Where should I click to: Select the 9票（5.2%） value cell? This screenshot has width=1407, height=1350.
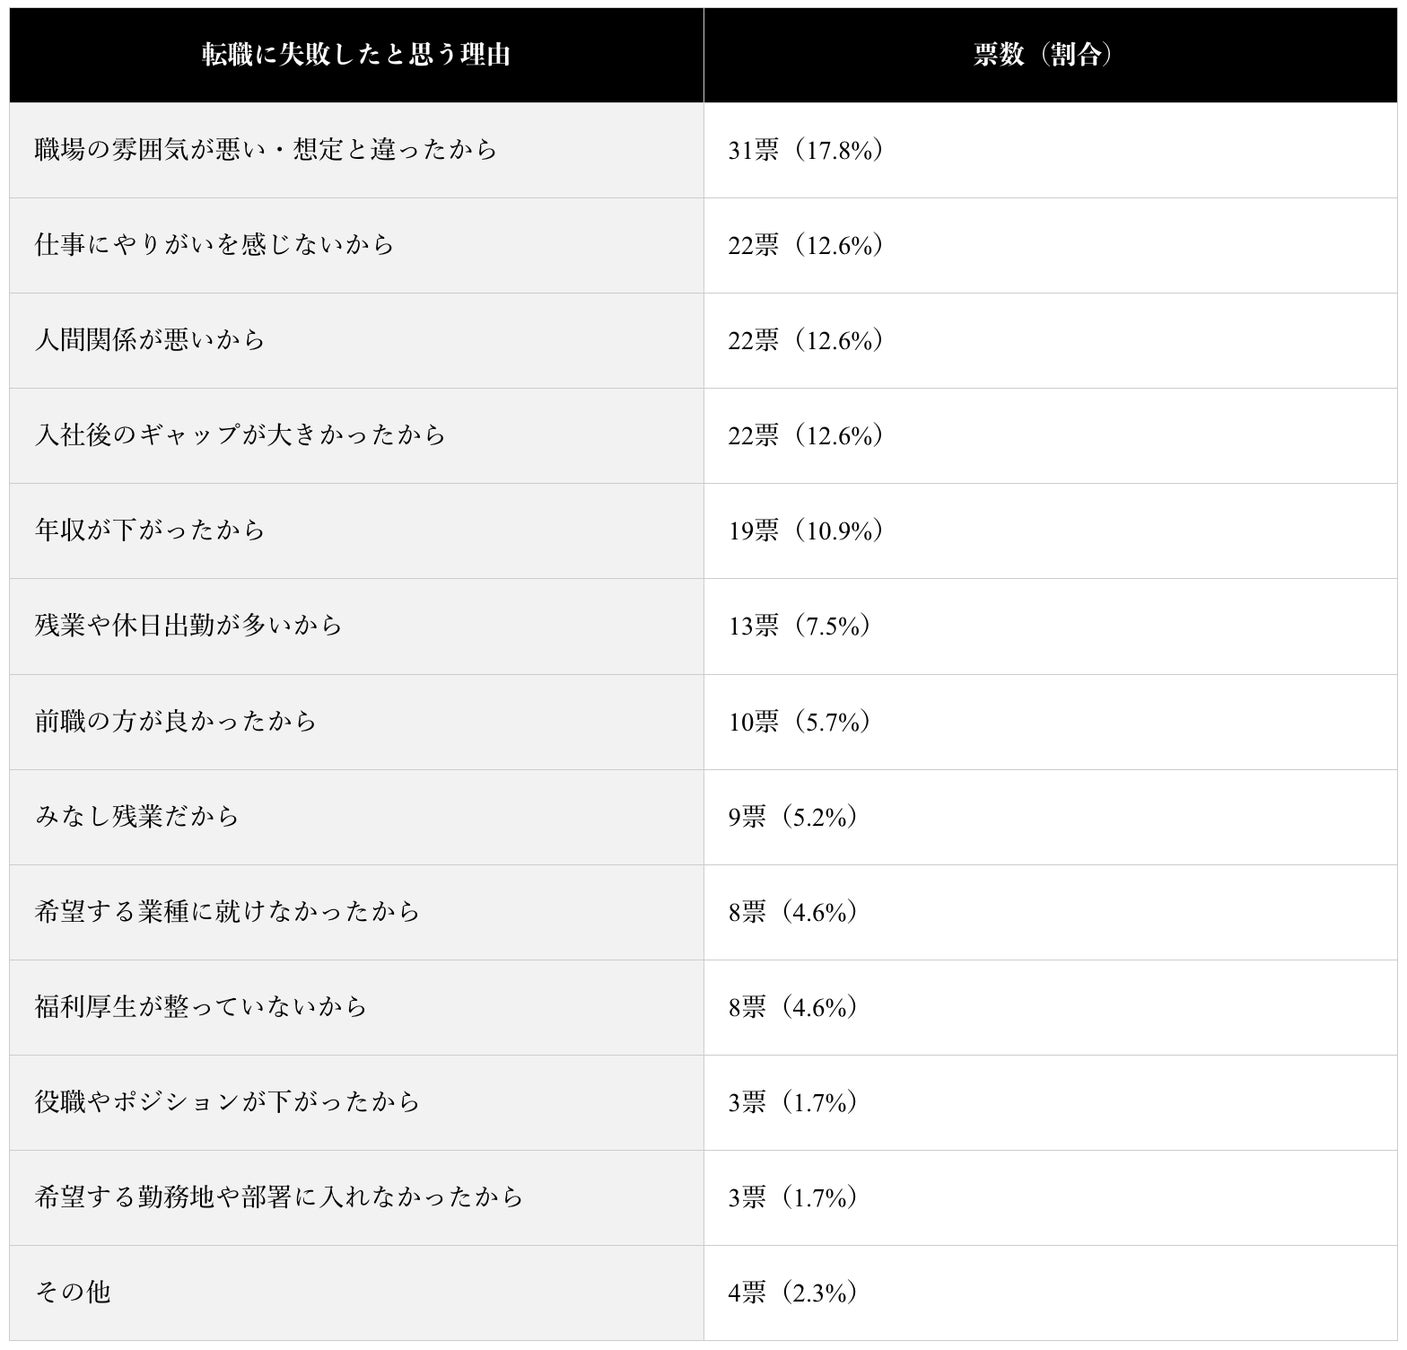(x=793, y=816)
